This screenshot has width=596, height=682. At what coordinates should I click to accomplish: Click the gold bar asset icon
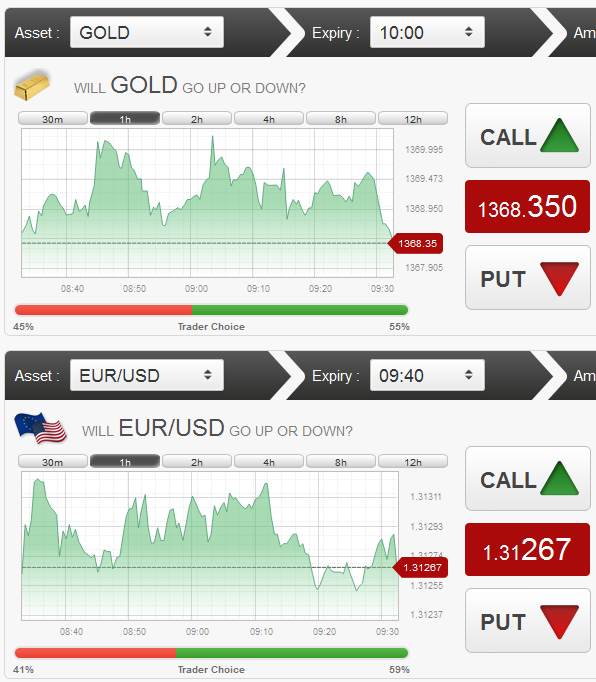pos(32,85)
